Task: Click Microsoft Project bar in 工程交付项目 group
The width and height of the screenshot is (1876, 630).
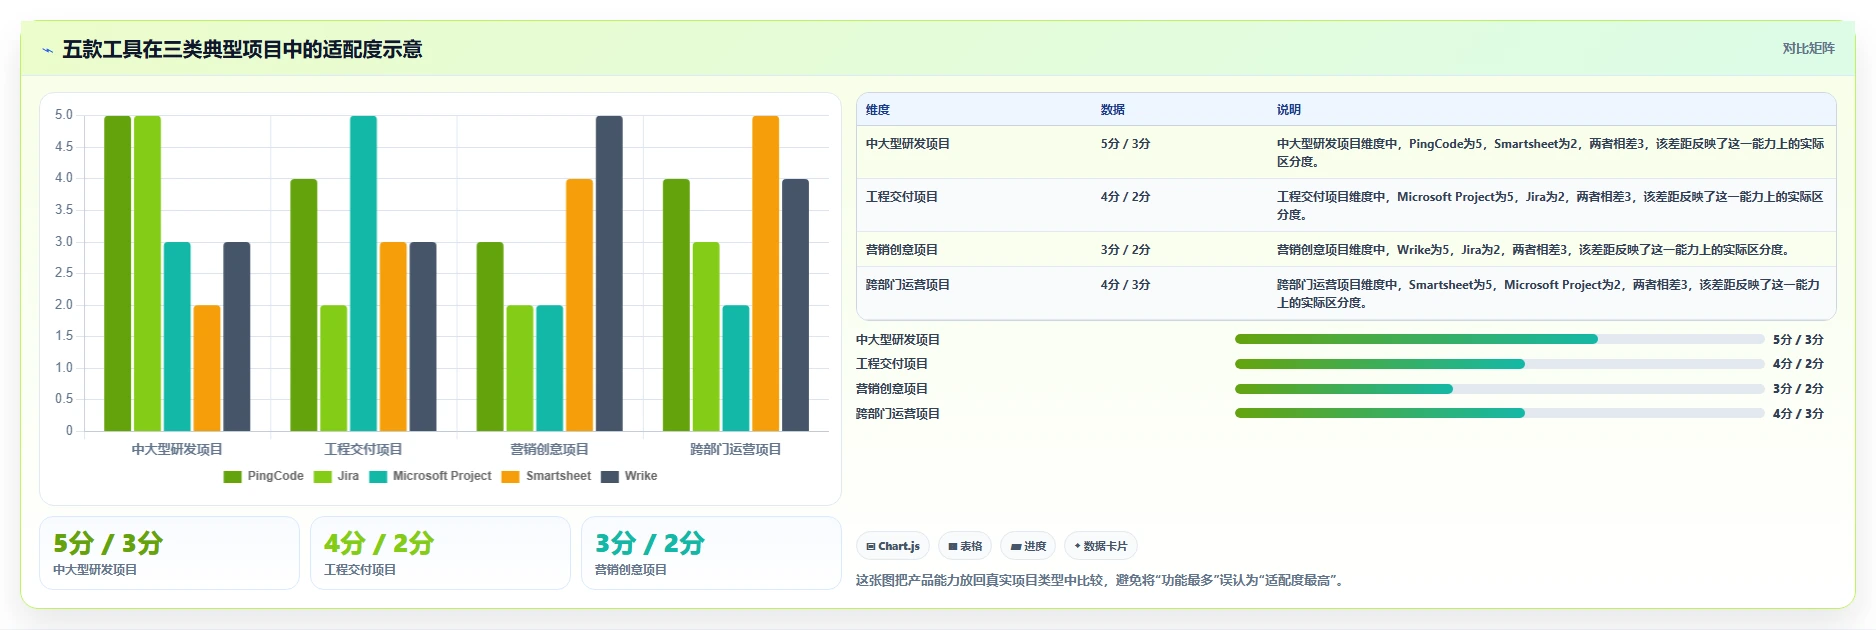Action: (x=363, y=274)
